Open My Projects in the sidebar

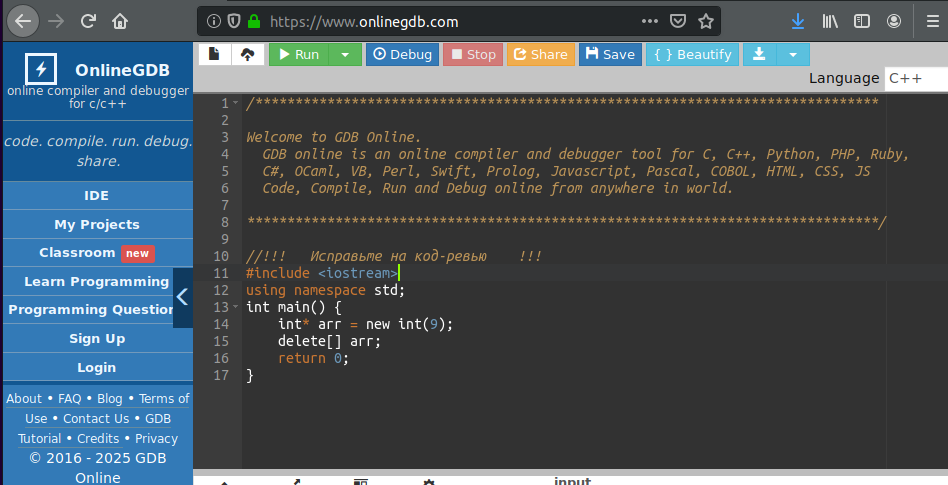[97, 224]
